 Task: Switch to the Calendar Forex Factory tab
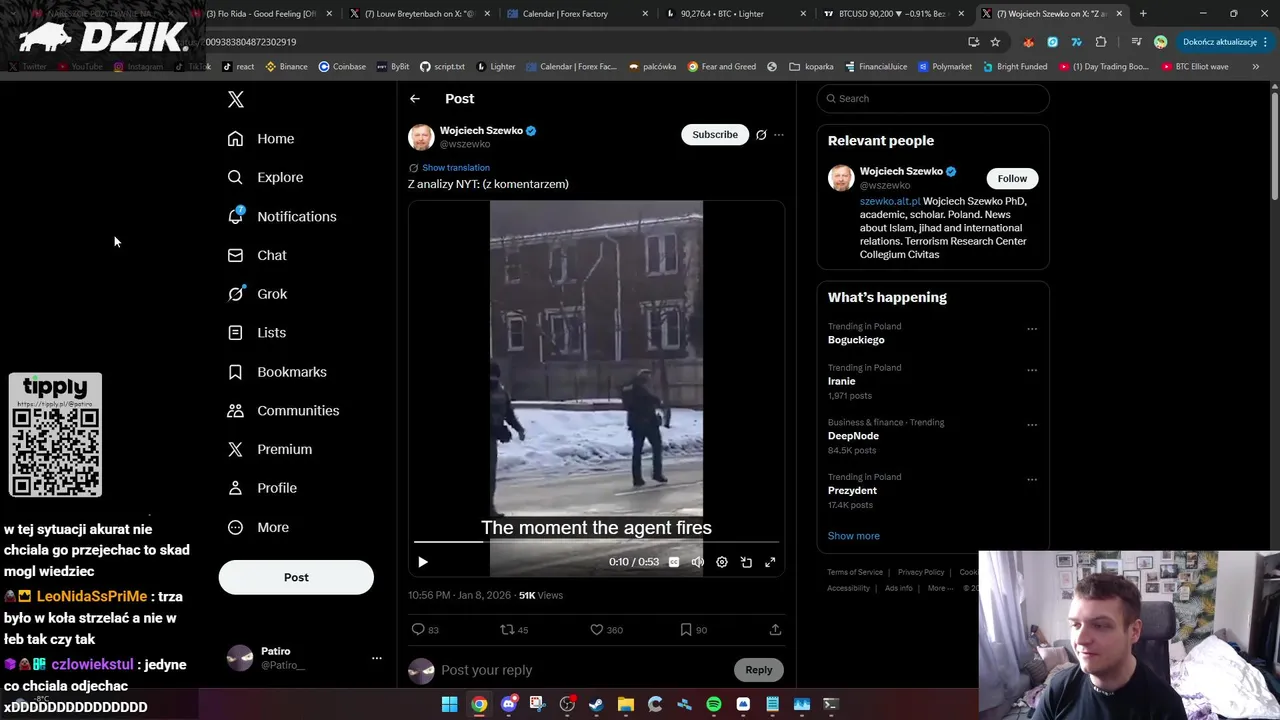pos(577,14)
